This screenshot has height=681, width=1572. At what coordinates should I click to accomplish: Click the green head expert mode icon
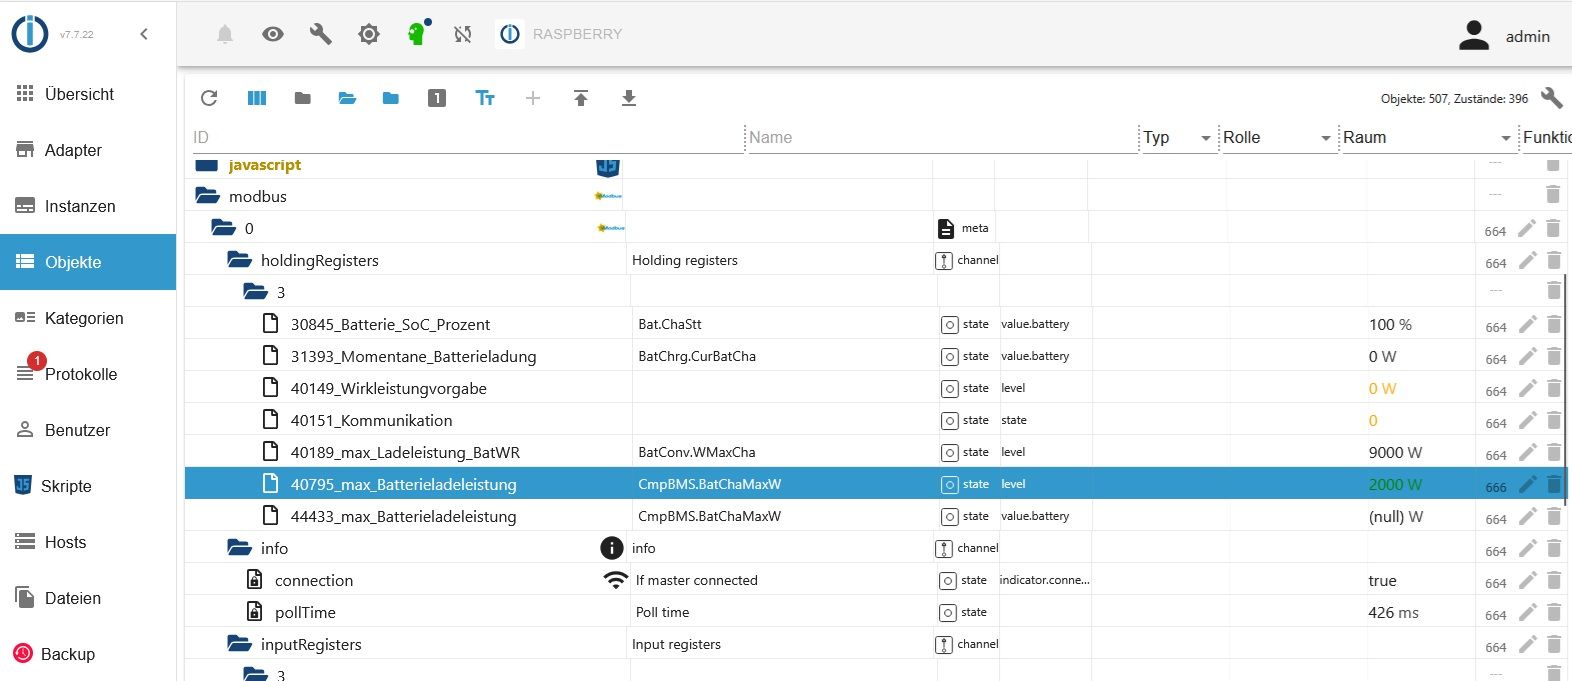[x=416, y=34]
